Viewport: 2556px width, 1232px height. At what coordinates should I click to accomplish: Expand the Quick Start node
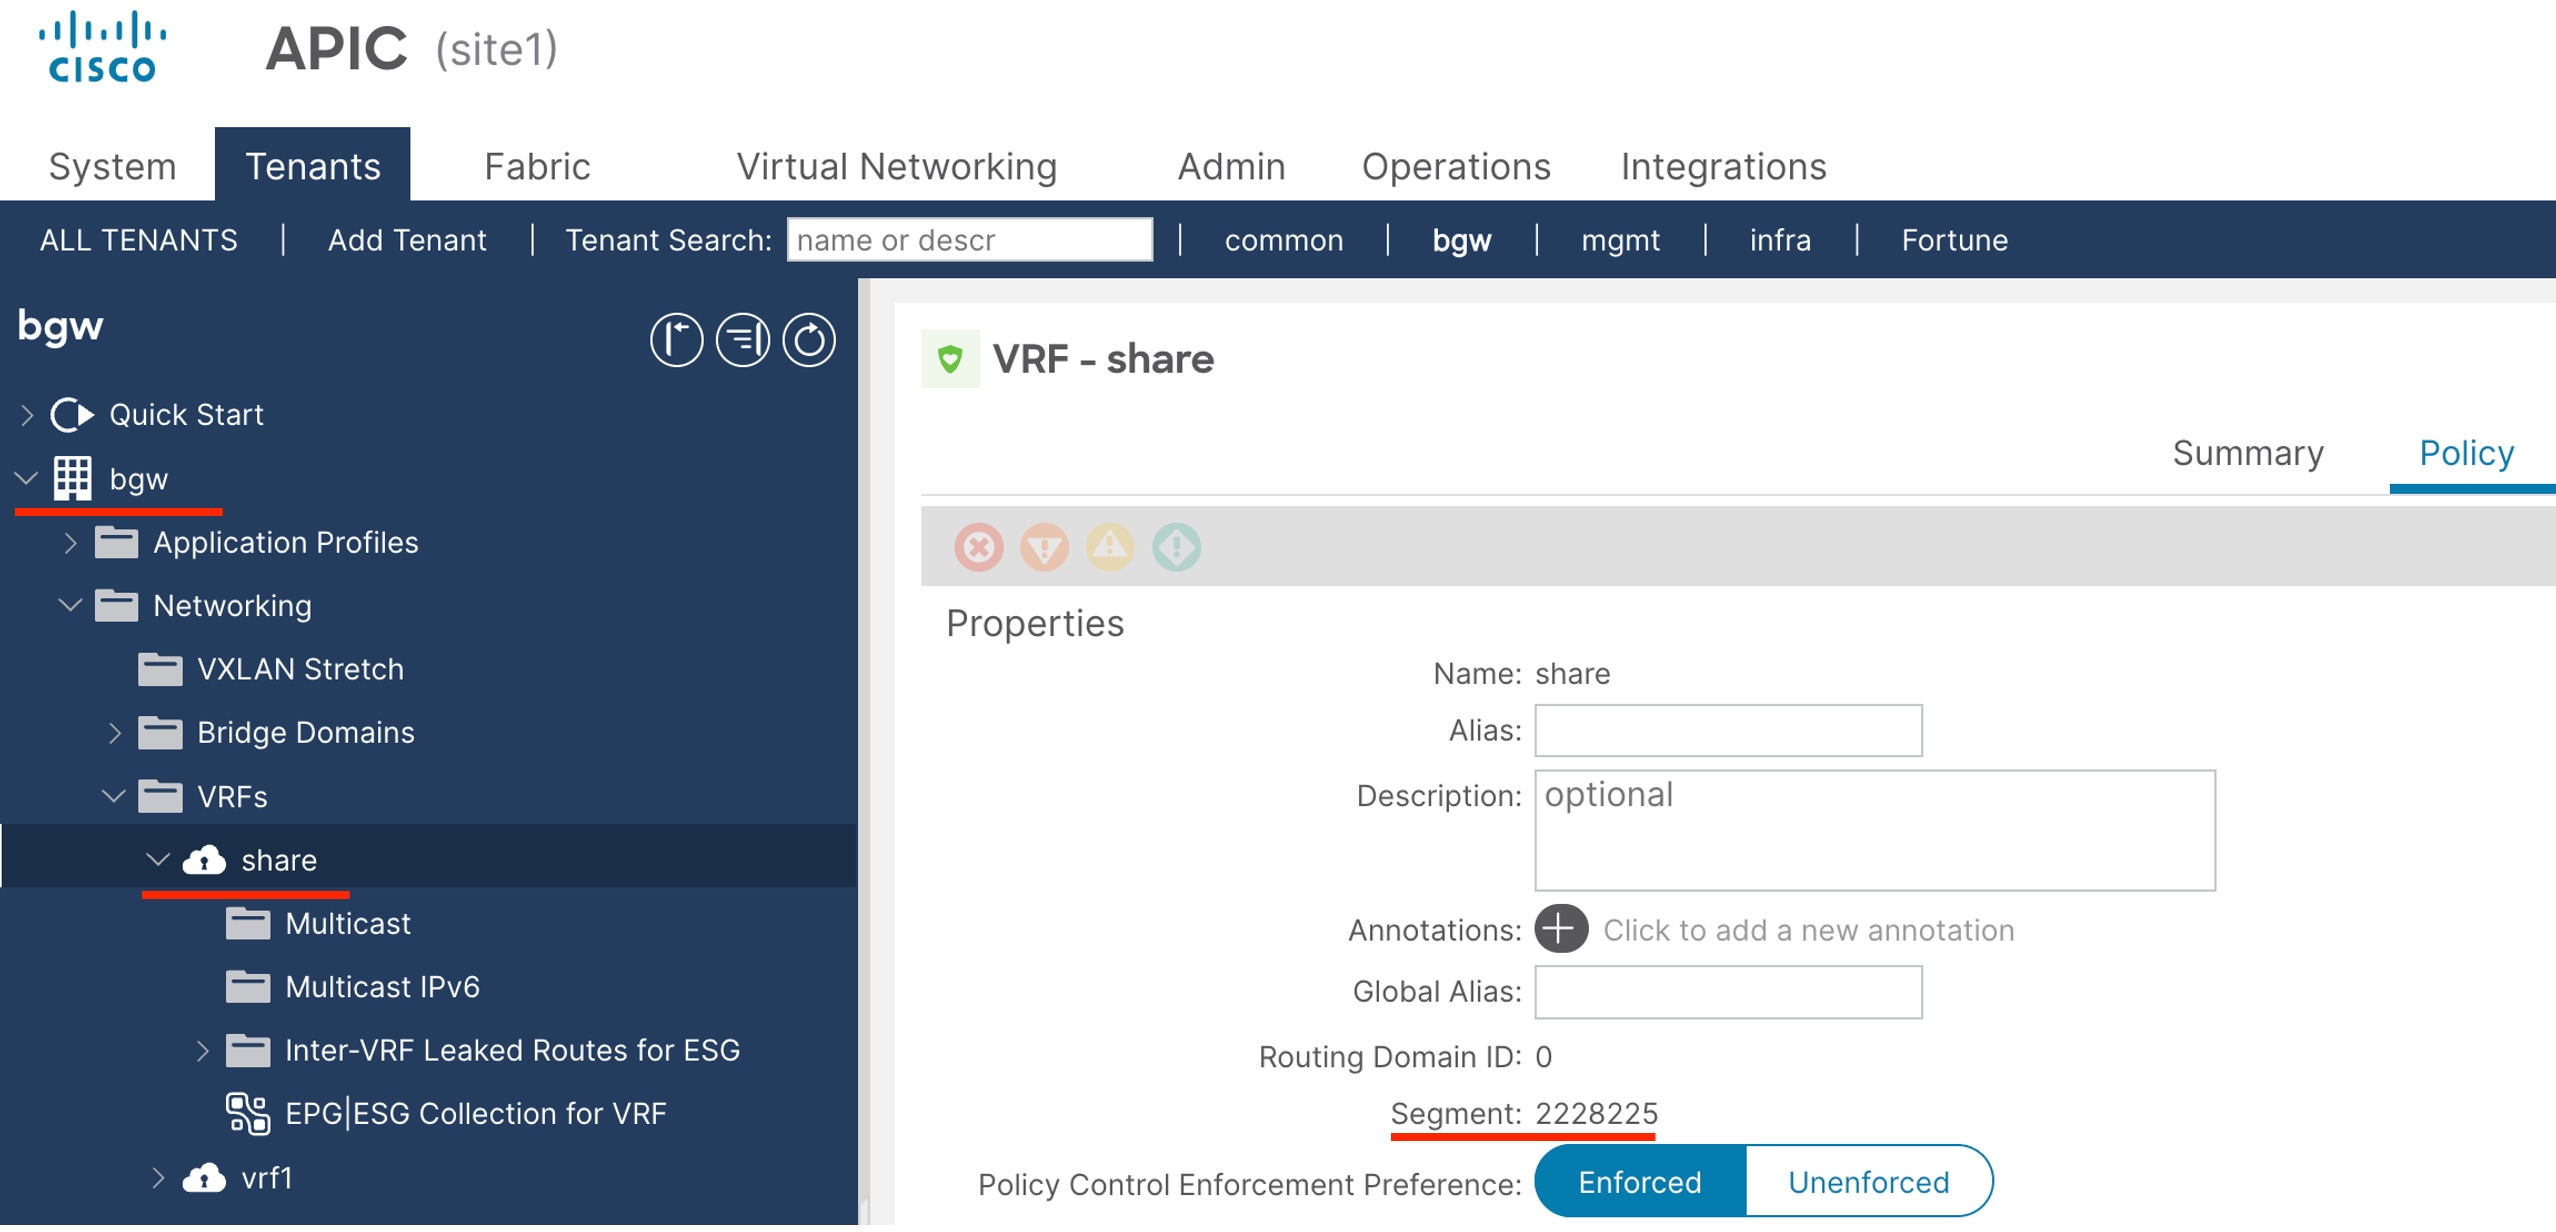click(27, 414)
